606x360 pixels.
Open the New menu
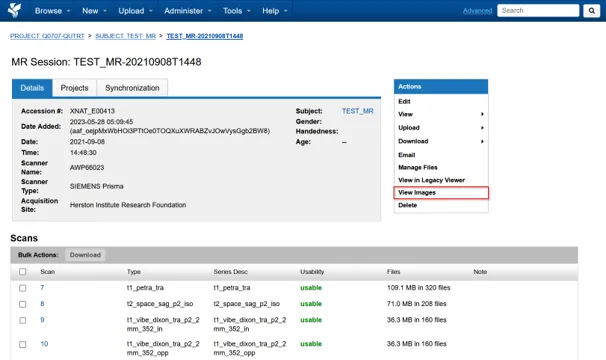(x=94, y=11)
